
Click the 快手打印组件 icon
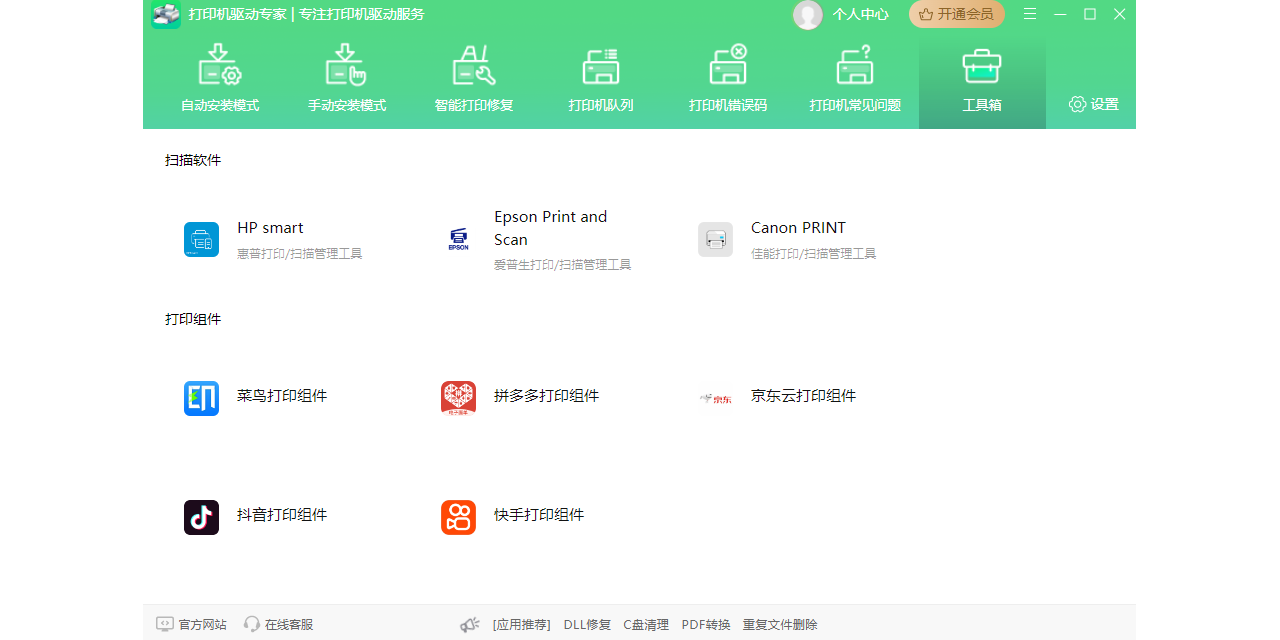(x=458, y=517)
